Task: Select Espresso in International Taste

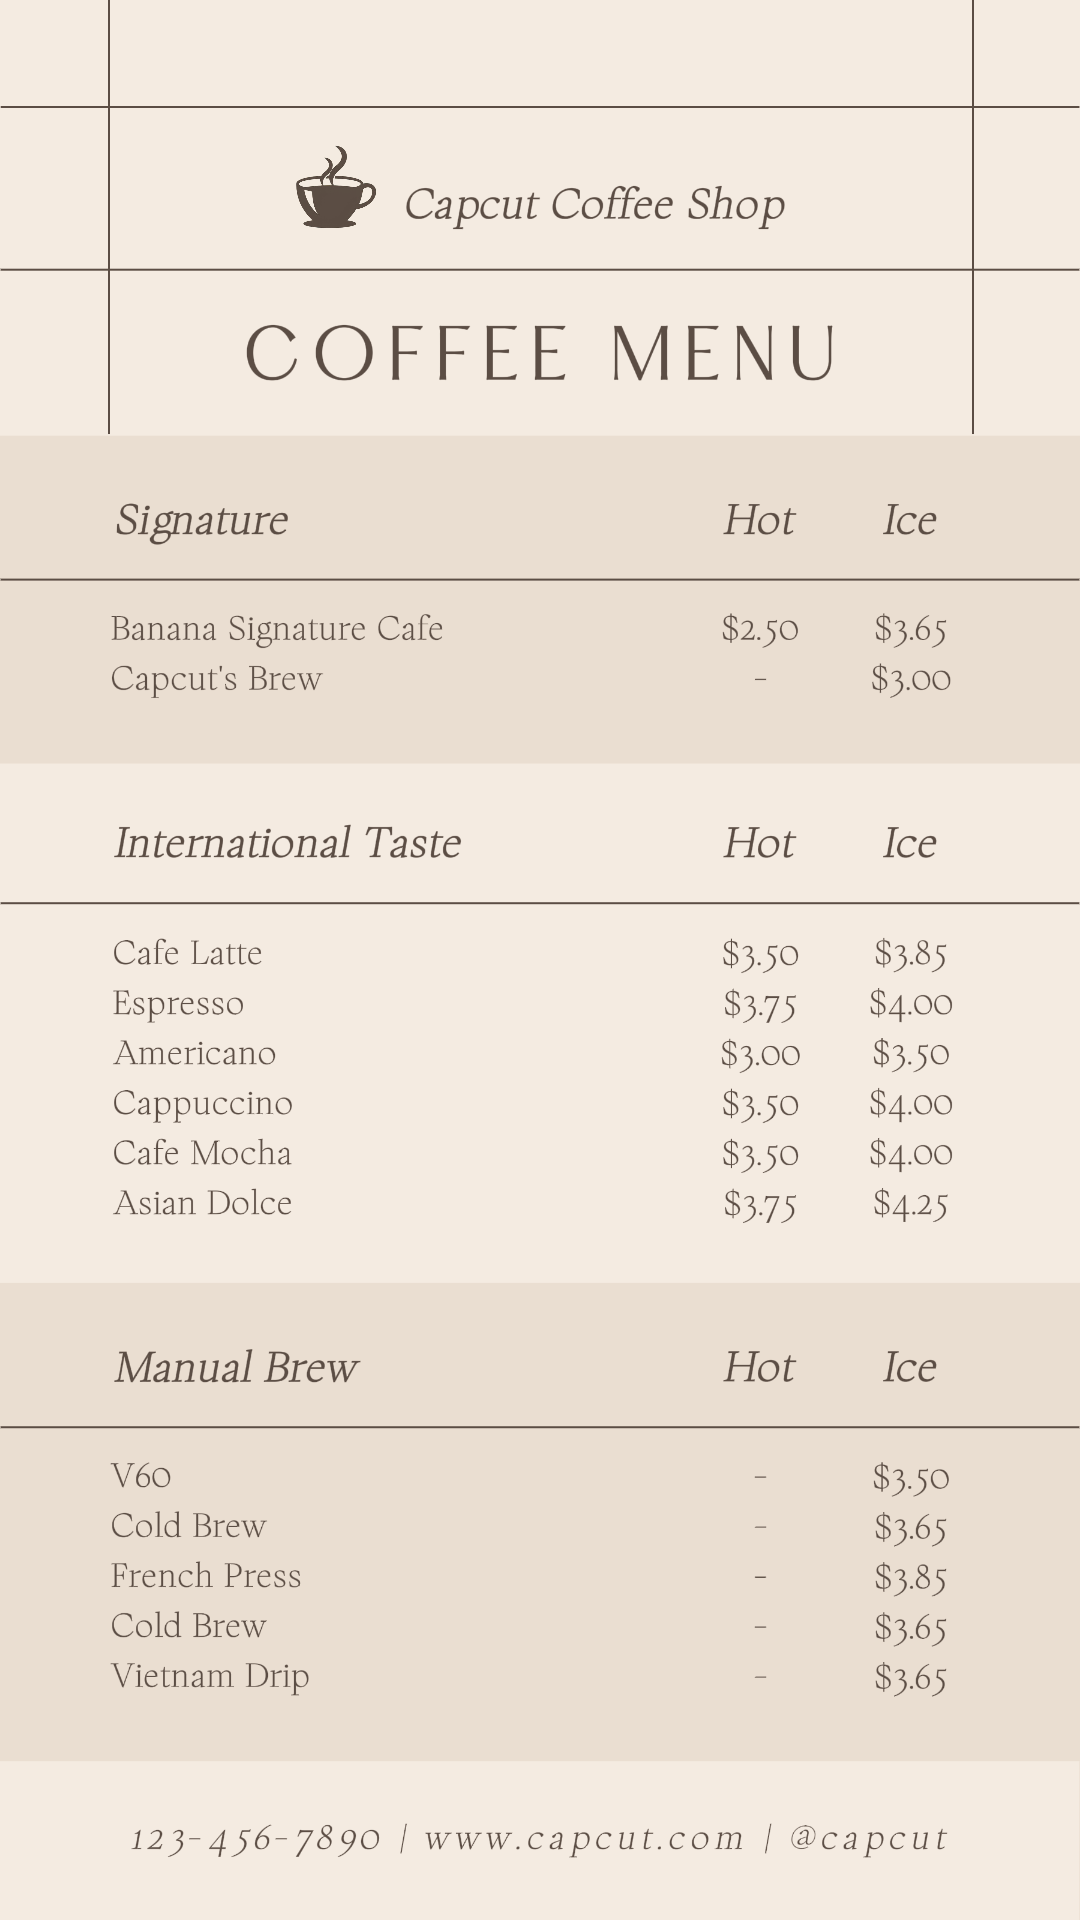Action: point(179,1003)
